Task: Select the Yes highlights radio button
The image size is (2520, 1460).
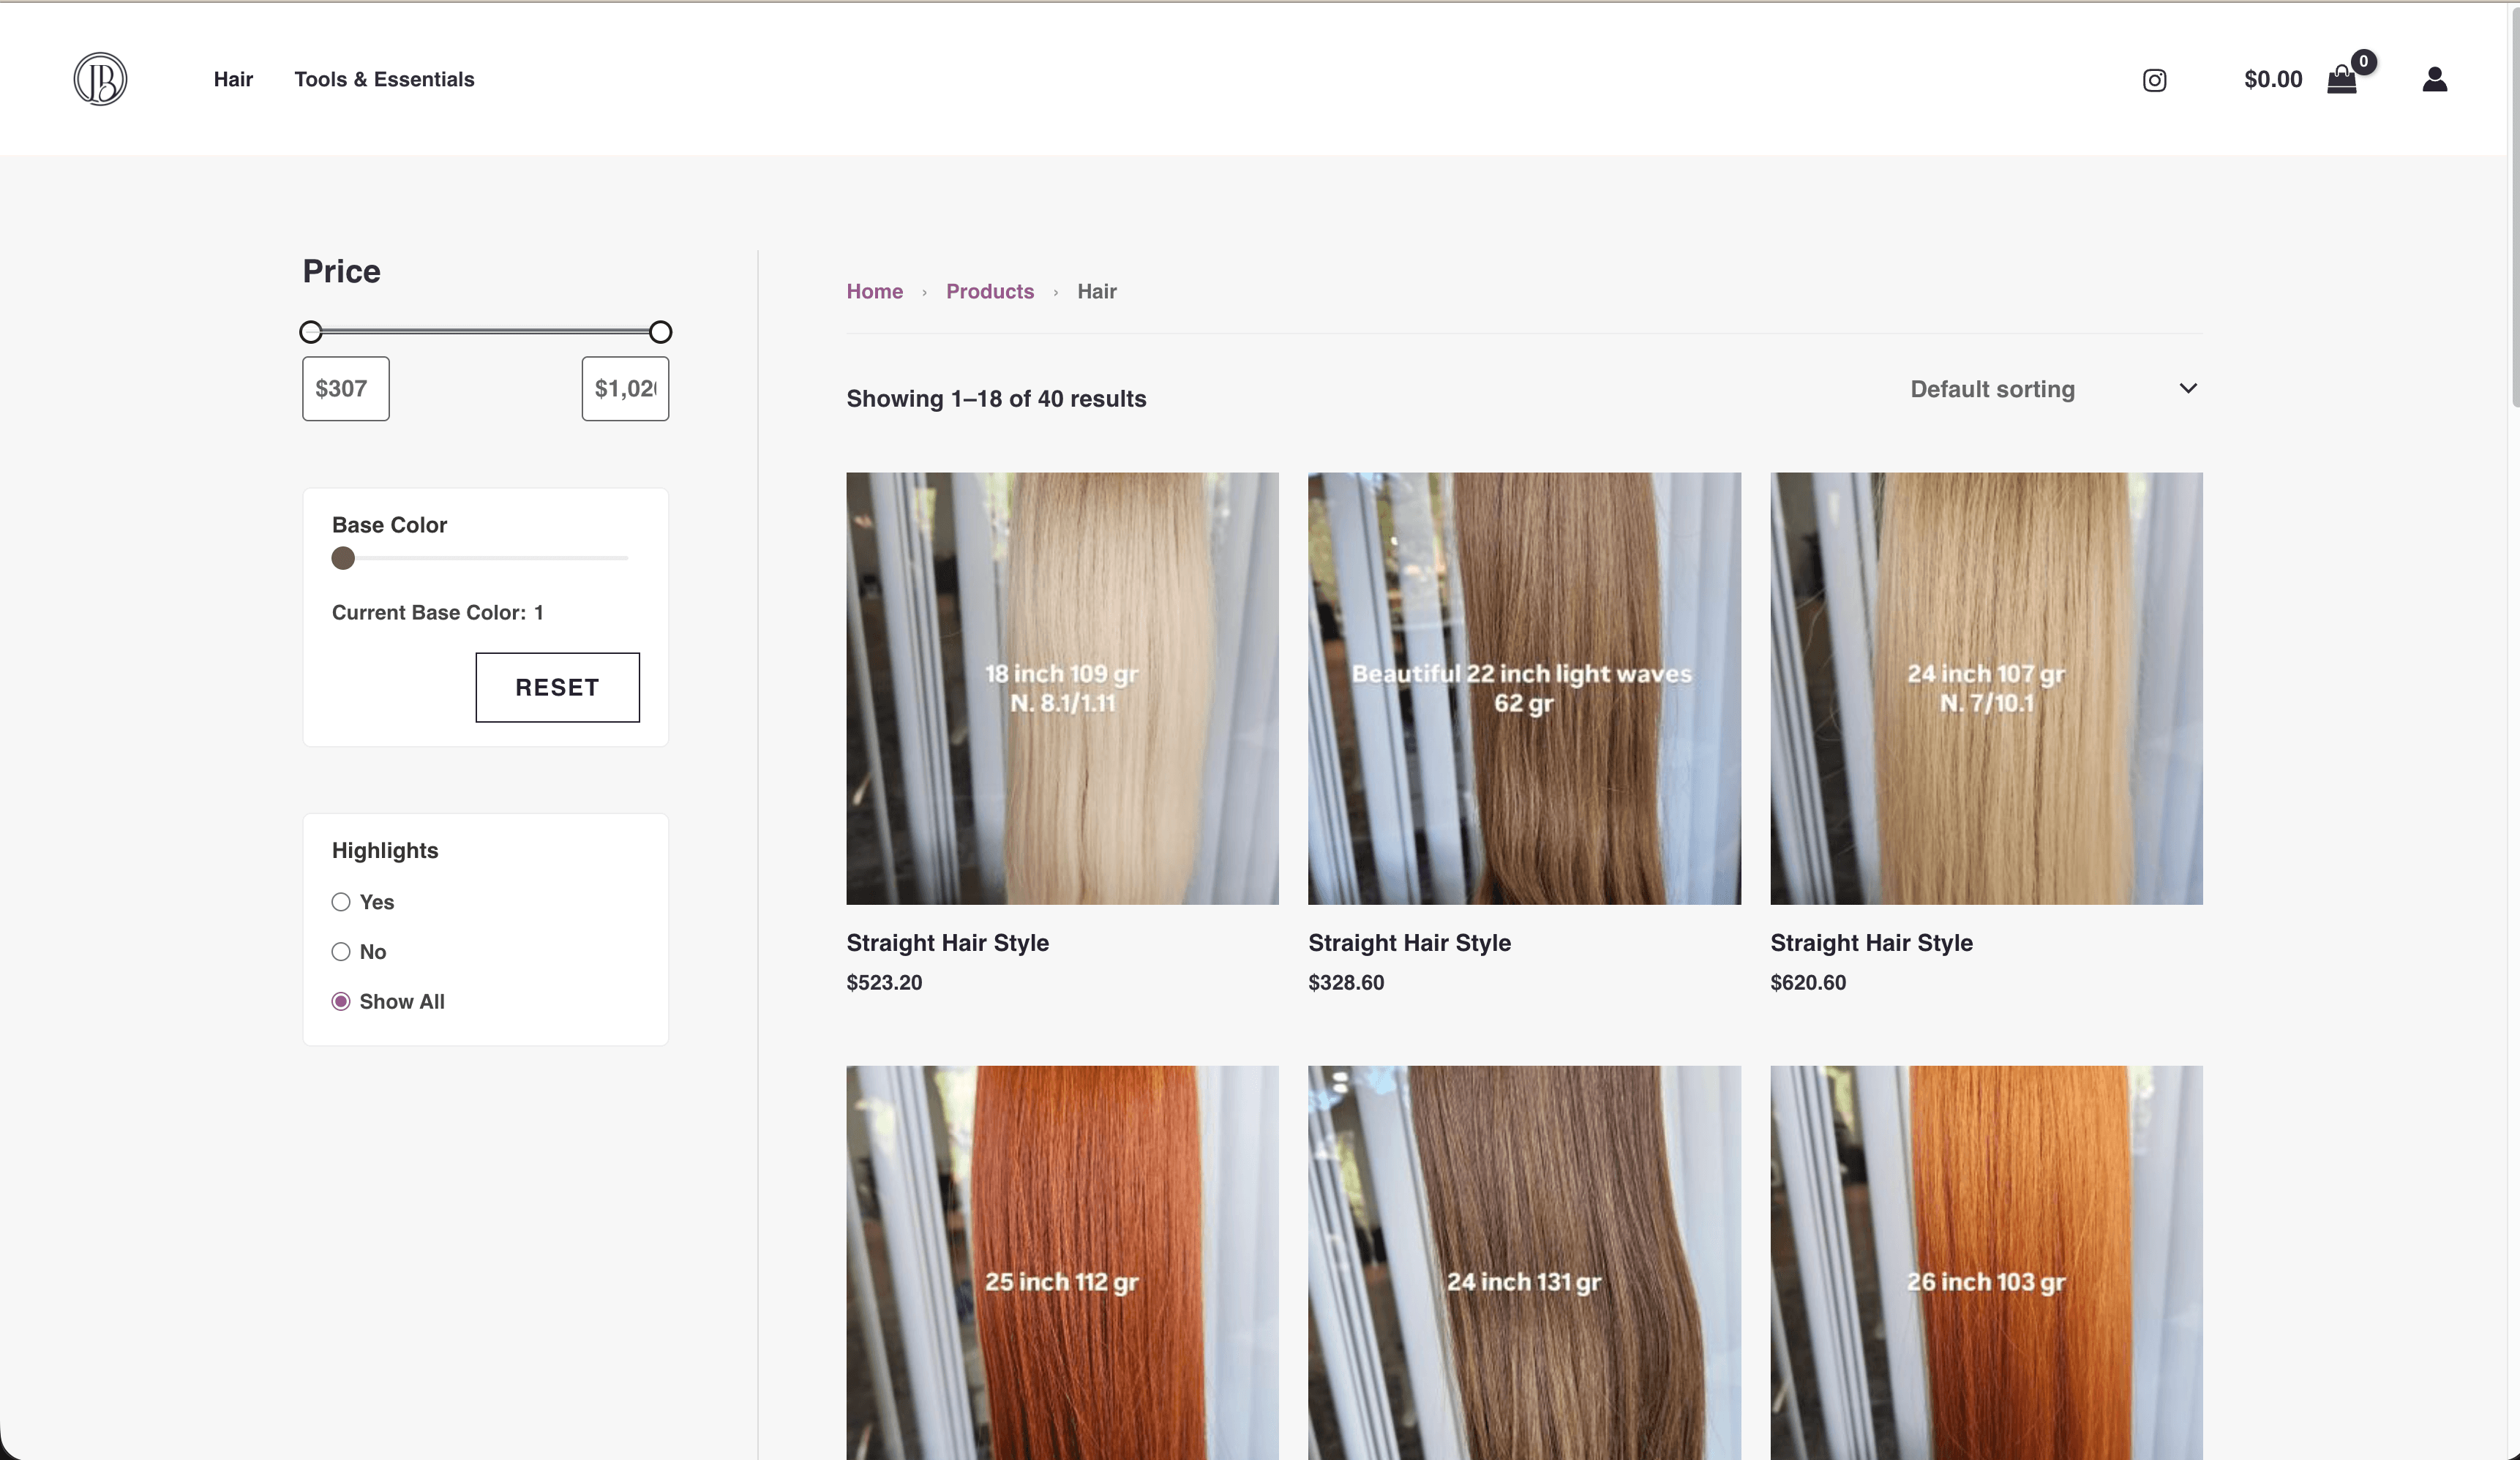Action: click(341, 901)
